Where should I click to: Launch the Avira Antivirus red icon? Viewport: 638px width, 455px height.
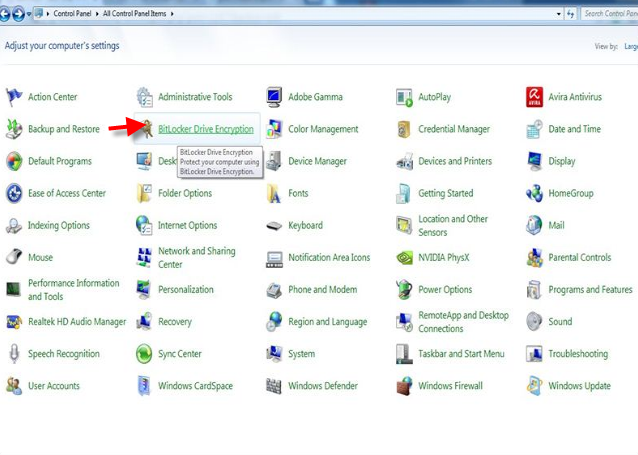534,97
